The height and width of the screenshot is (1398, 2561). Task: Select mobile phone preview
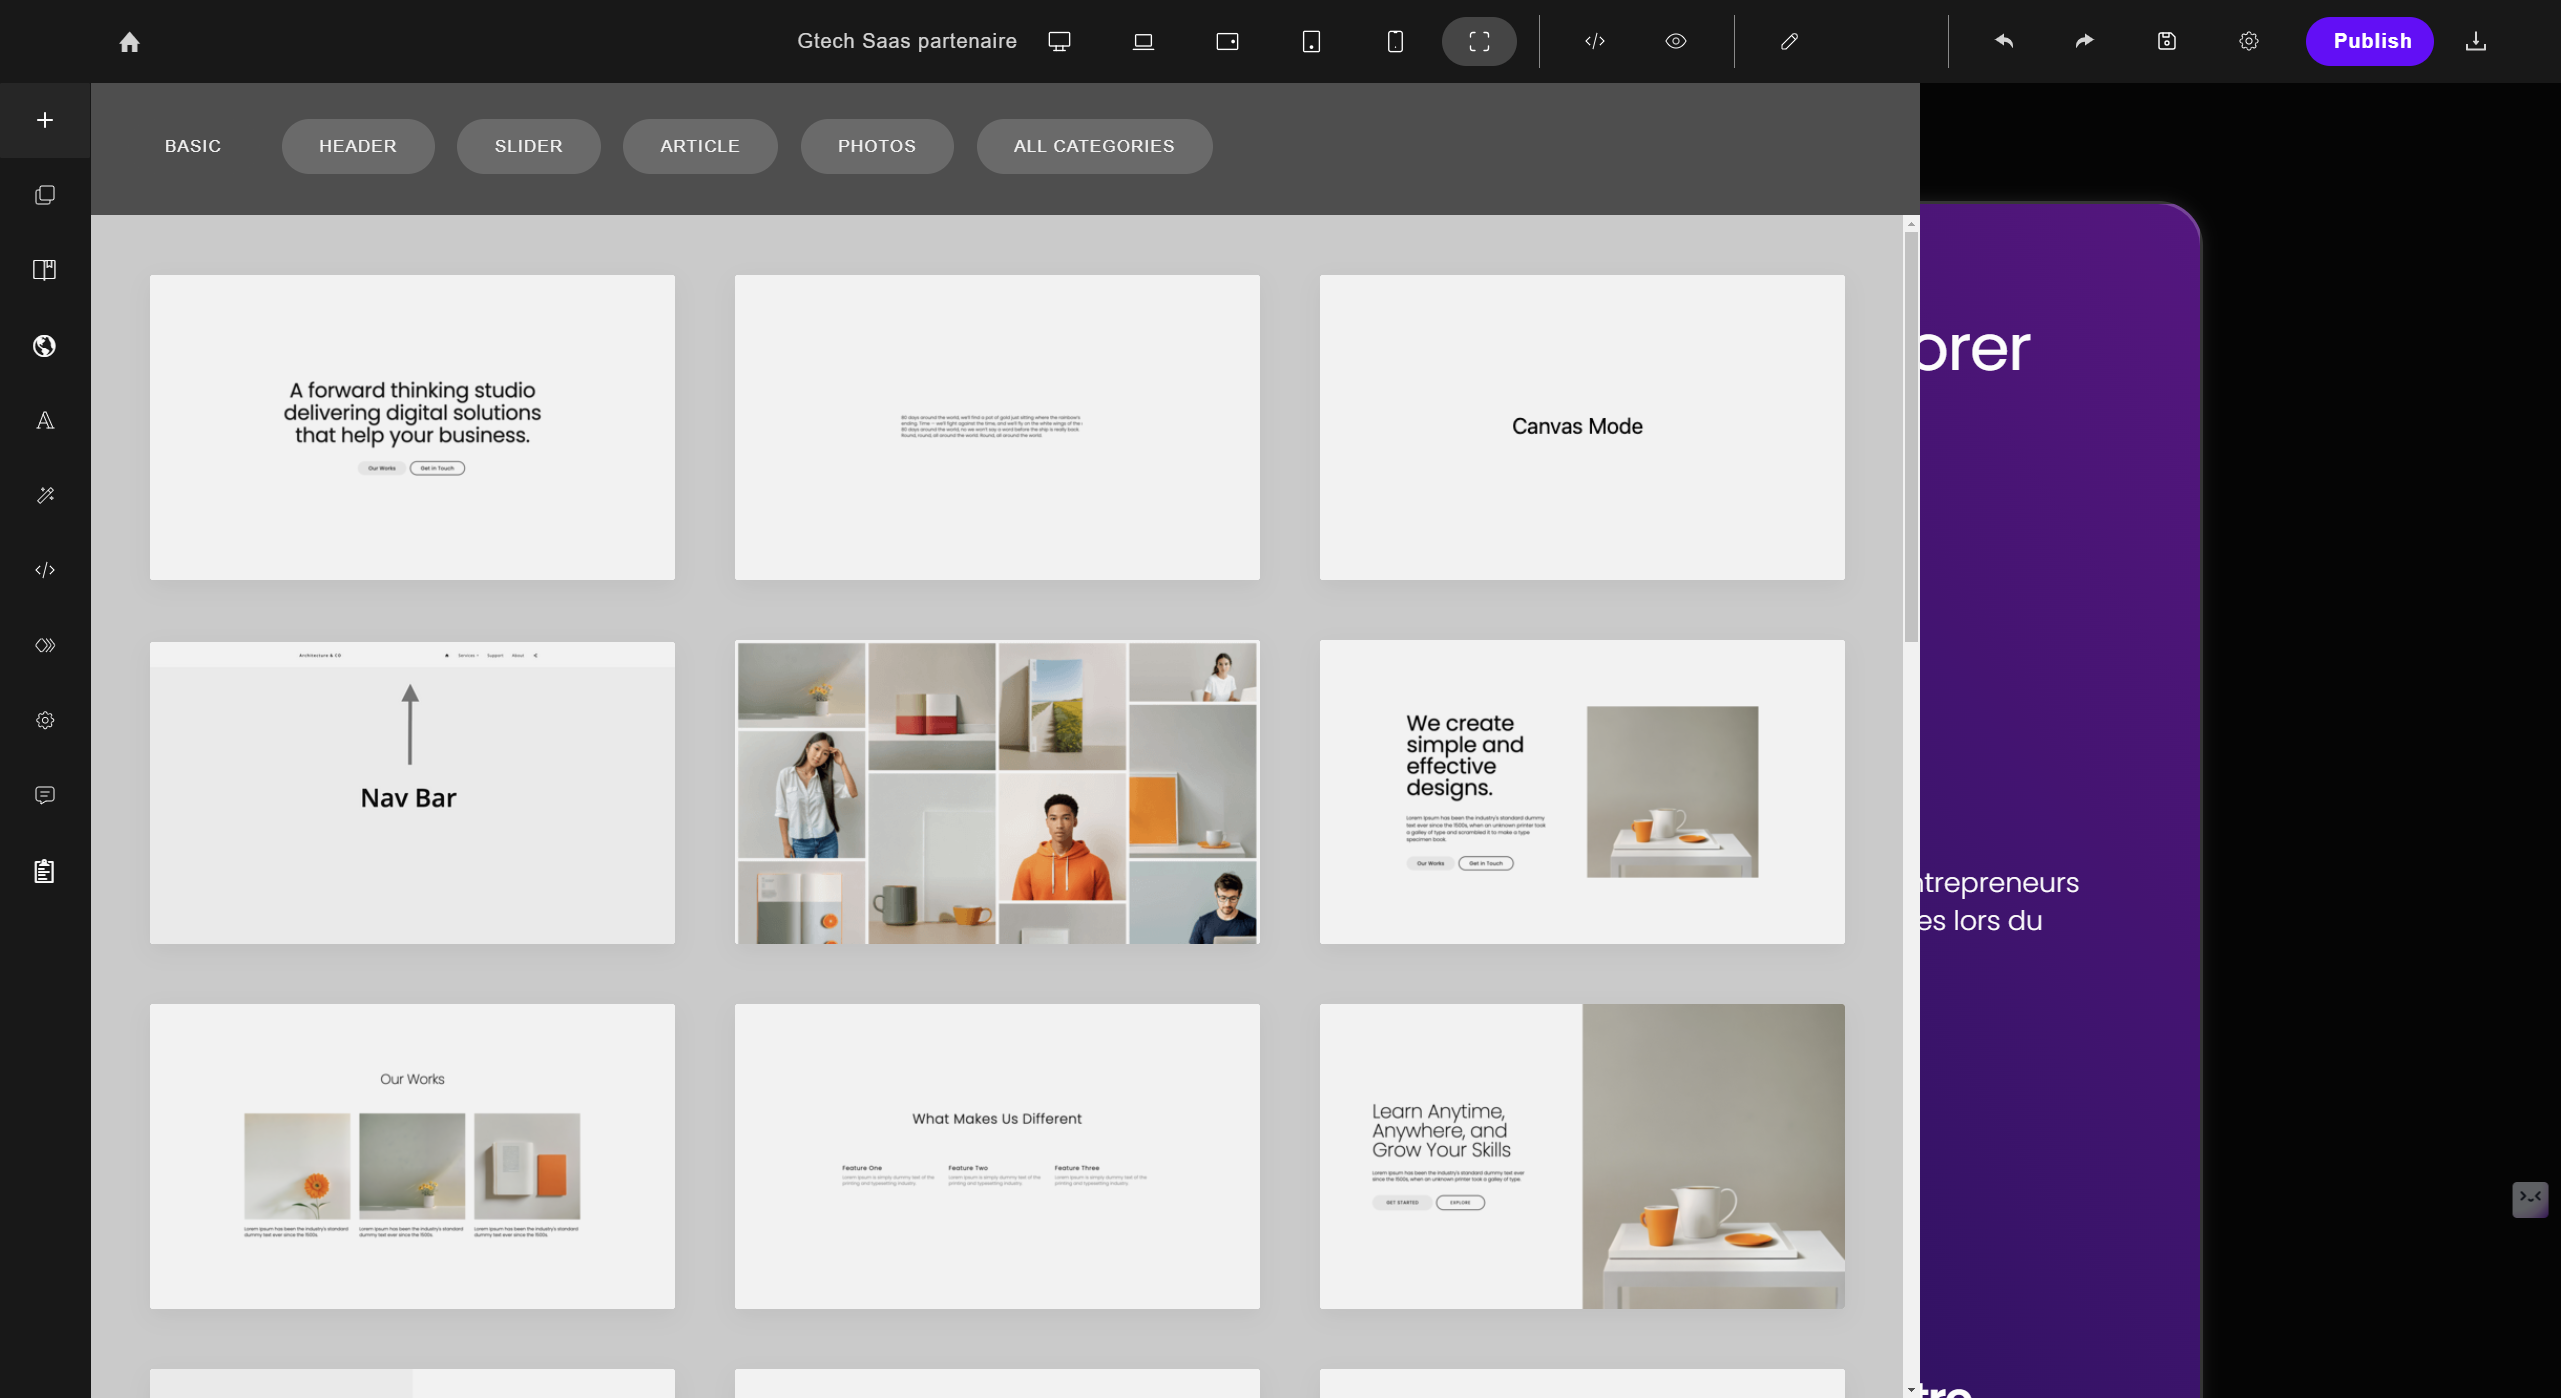click(1395, 41)
